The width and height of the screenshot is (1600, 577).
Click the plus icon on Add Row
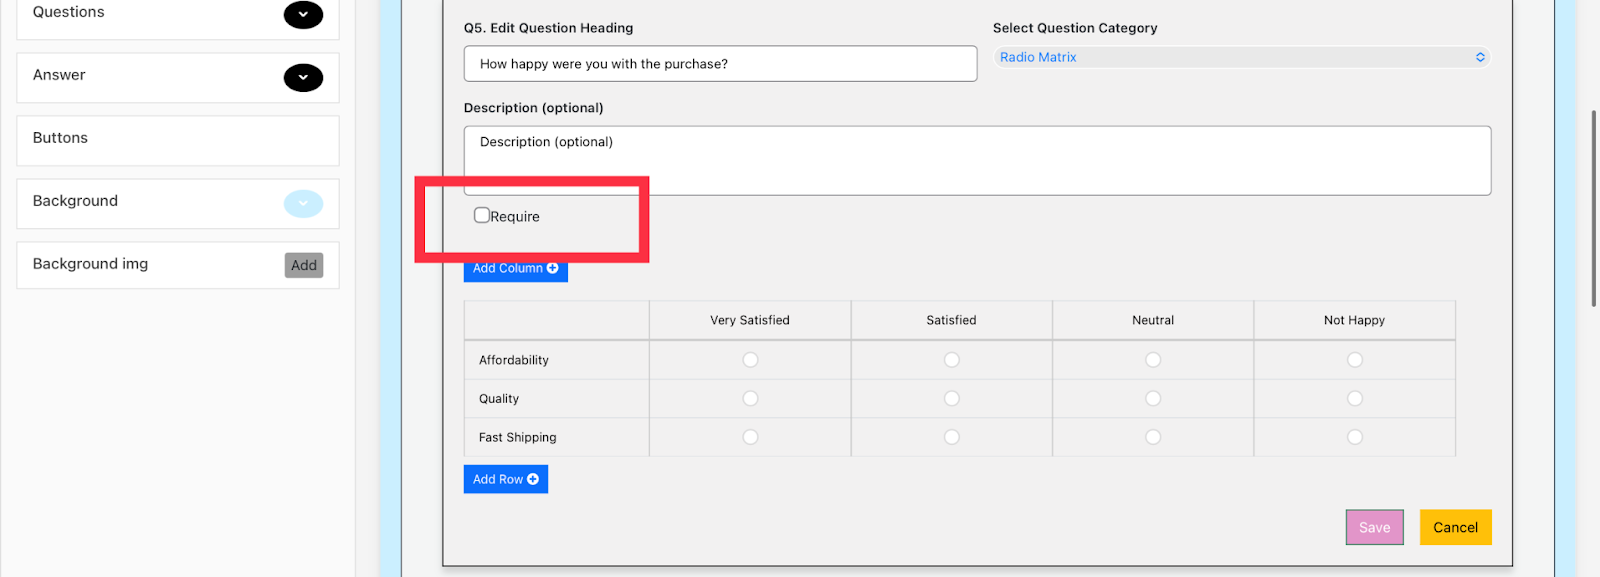(533, 479)
